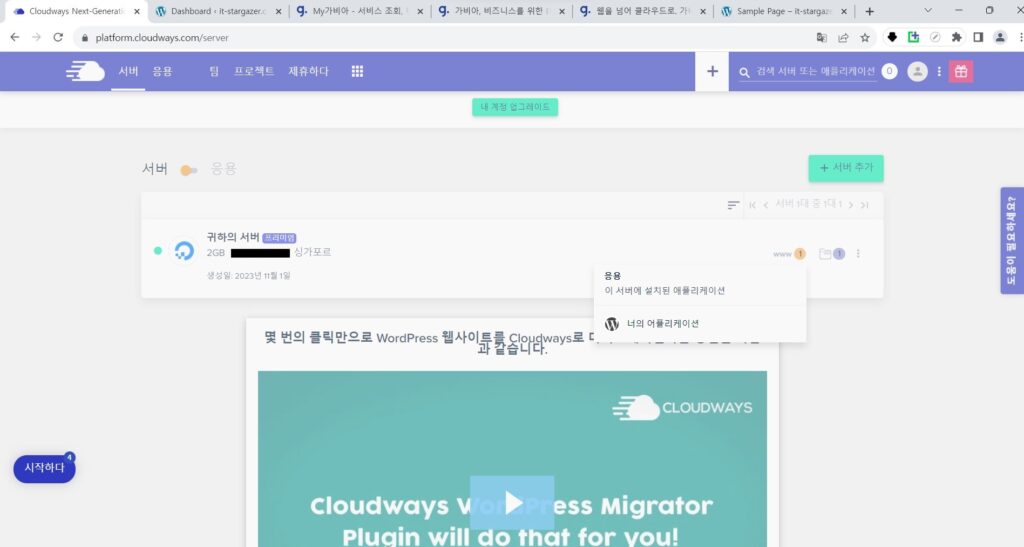Screen dimensions: 1024x547
Task: Open the notification counter badge showing 0
Action: click(x=889, y=71)
